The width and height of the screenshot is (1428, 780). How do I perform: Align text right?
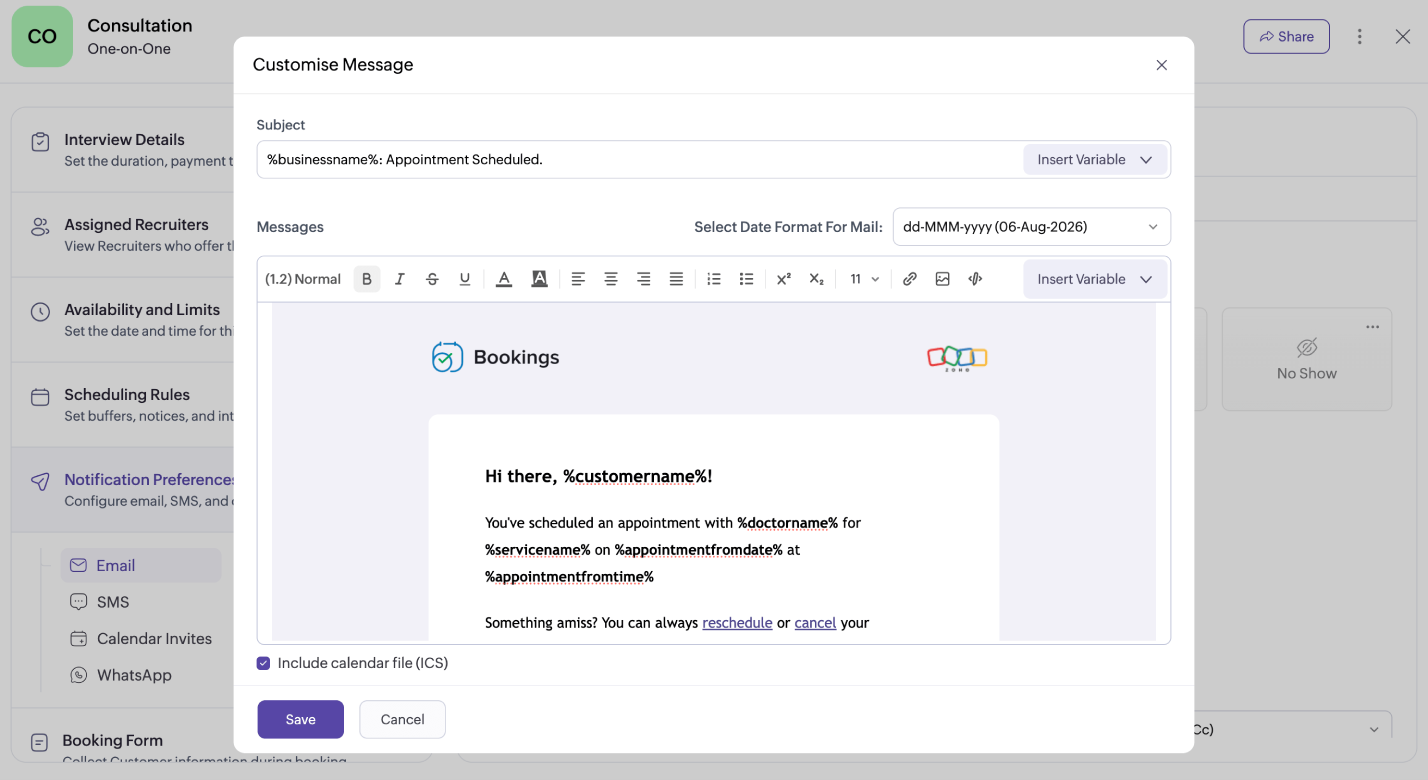(644, 279)
